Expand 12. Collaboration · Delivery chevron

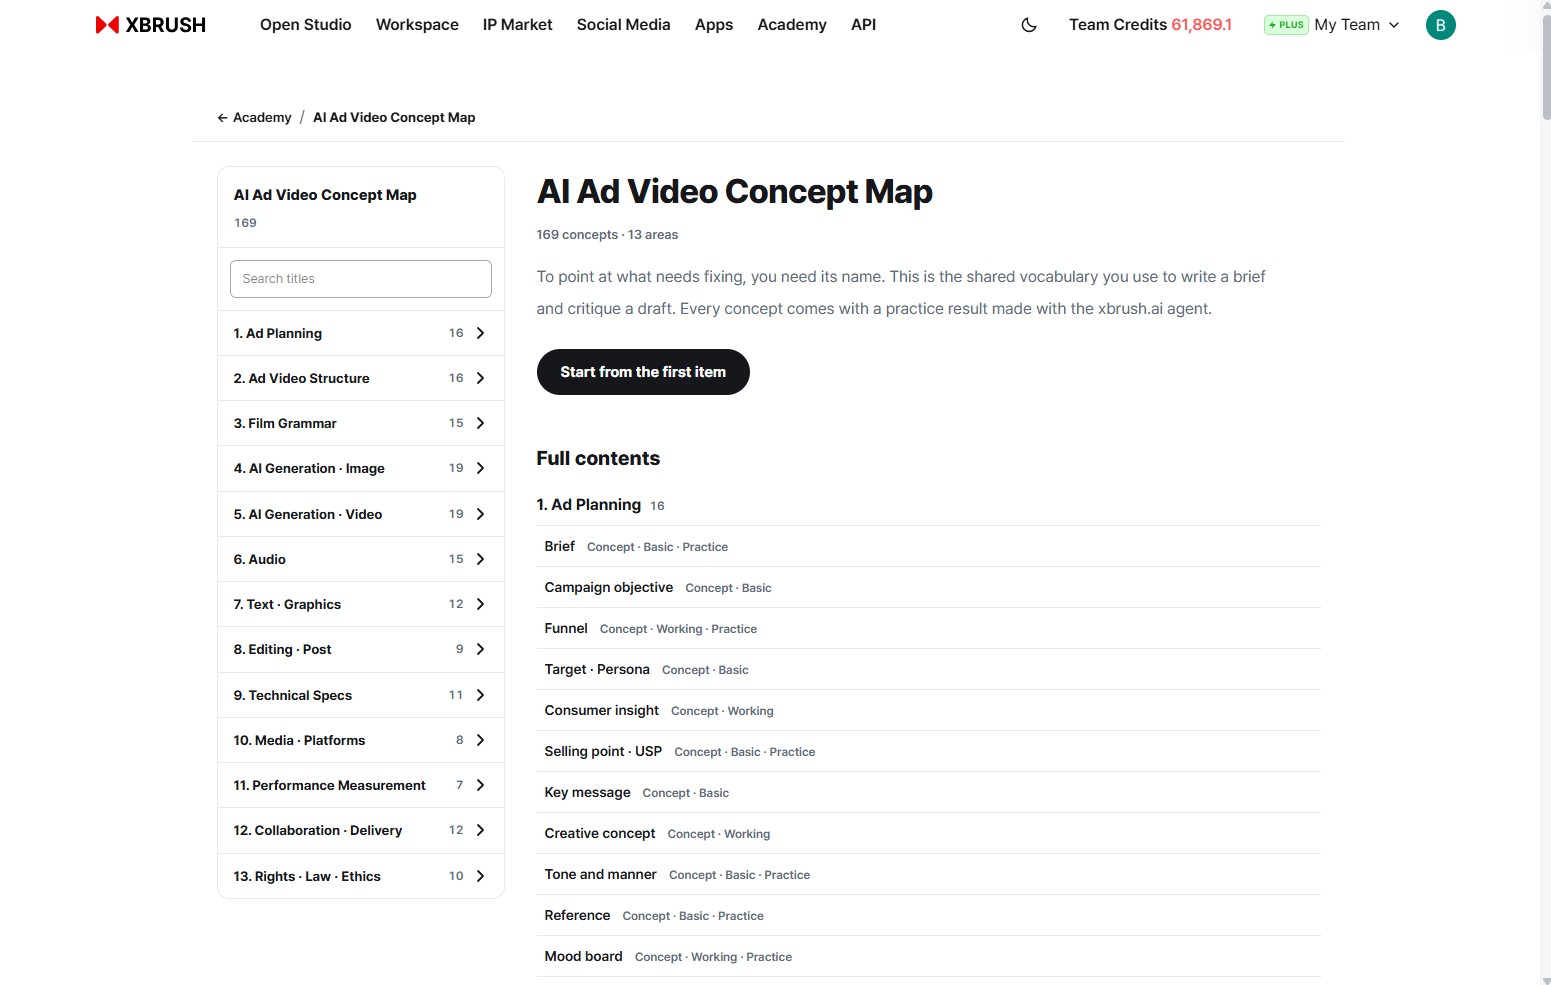pos(480,830)
